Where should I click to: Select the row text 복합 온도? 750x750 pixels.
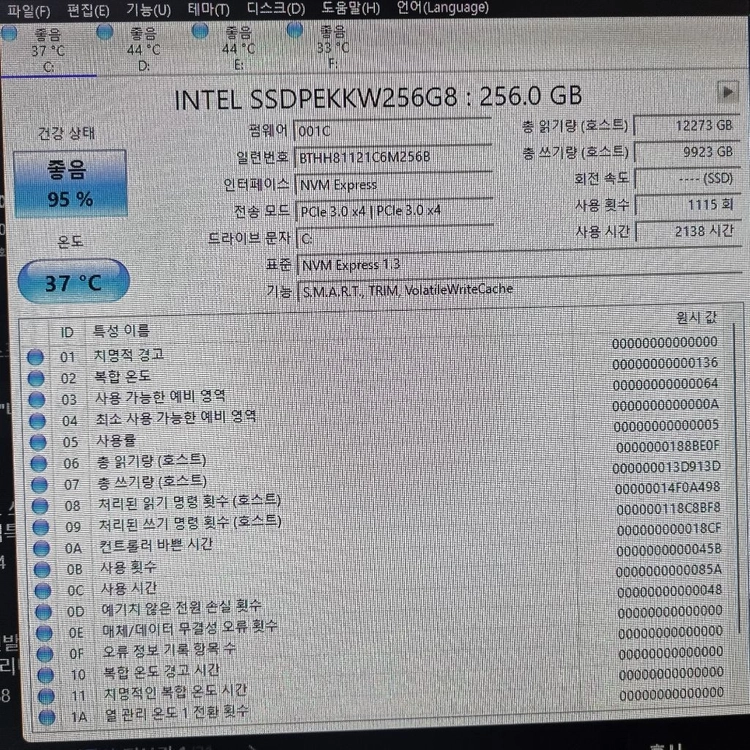[x=122, y=376]
